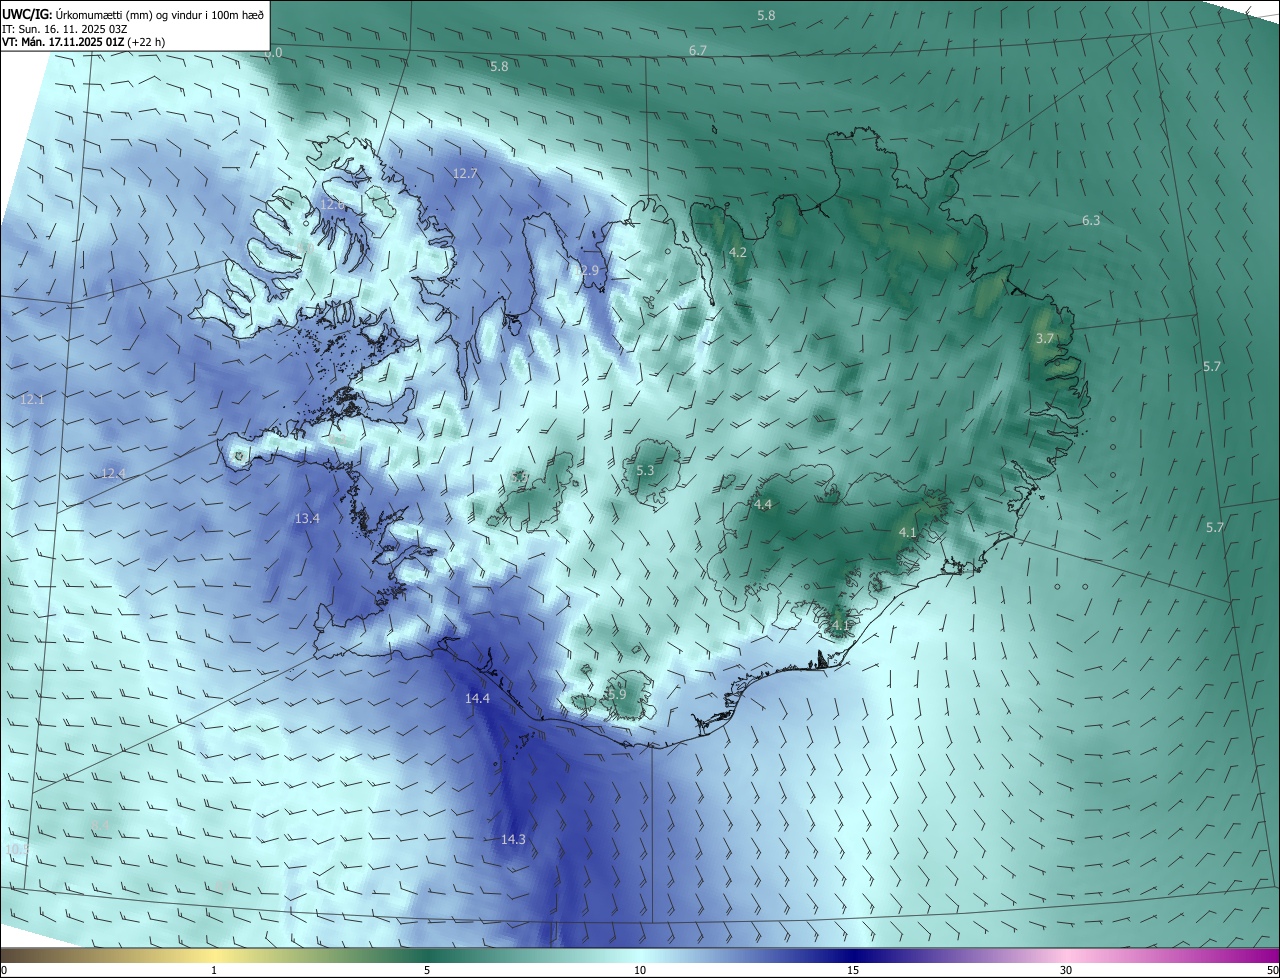
Task: Click the 30 tick on the color scale
Action: point(1066,970)
